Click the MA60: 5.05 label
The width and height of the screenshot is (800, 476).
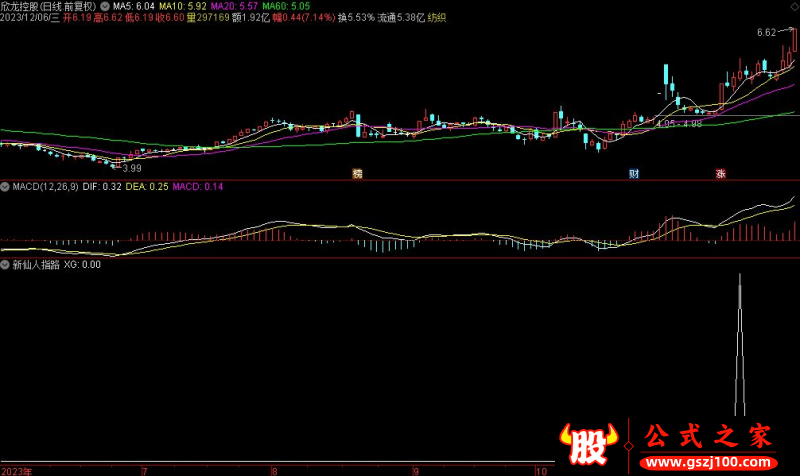click(286, 6)
